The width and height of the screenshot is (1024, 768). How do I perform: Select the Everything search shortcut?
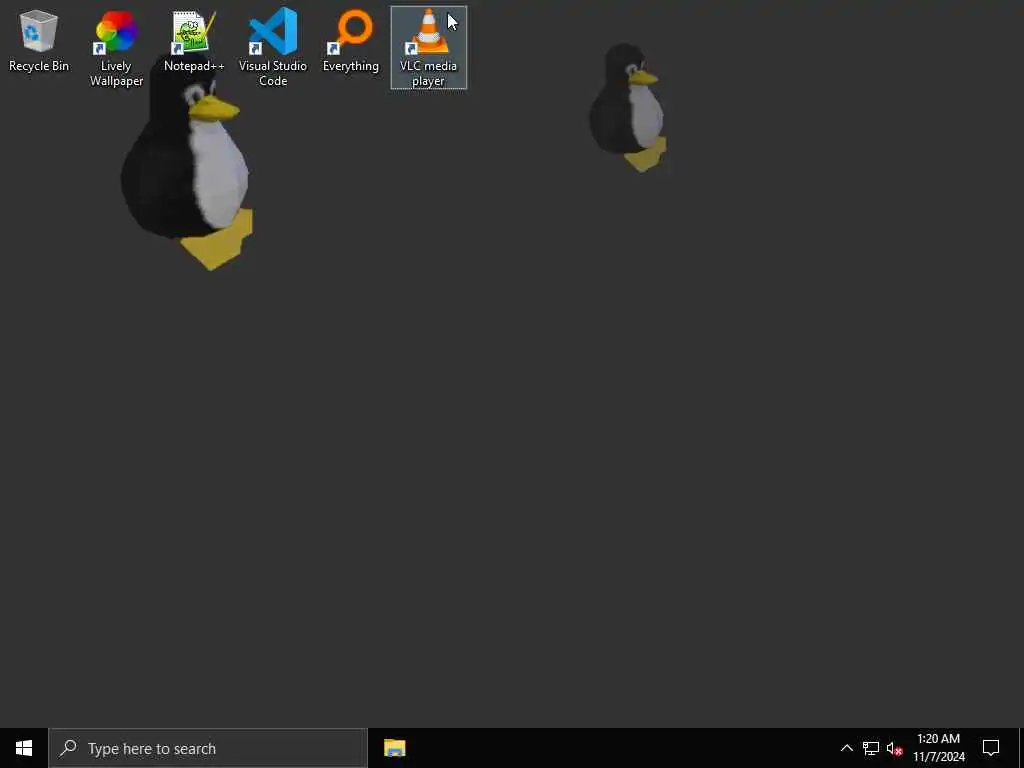(x=351, y=40)
